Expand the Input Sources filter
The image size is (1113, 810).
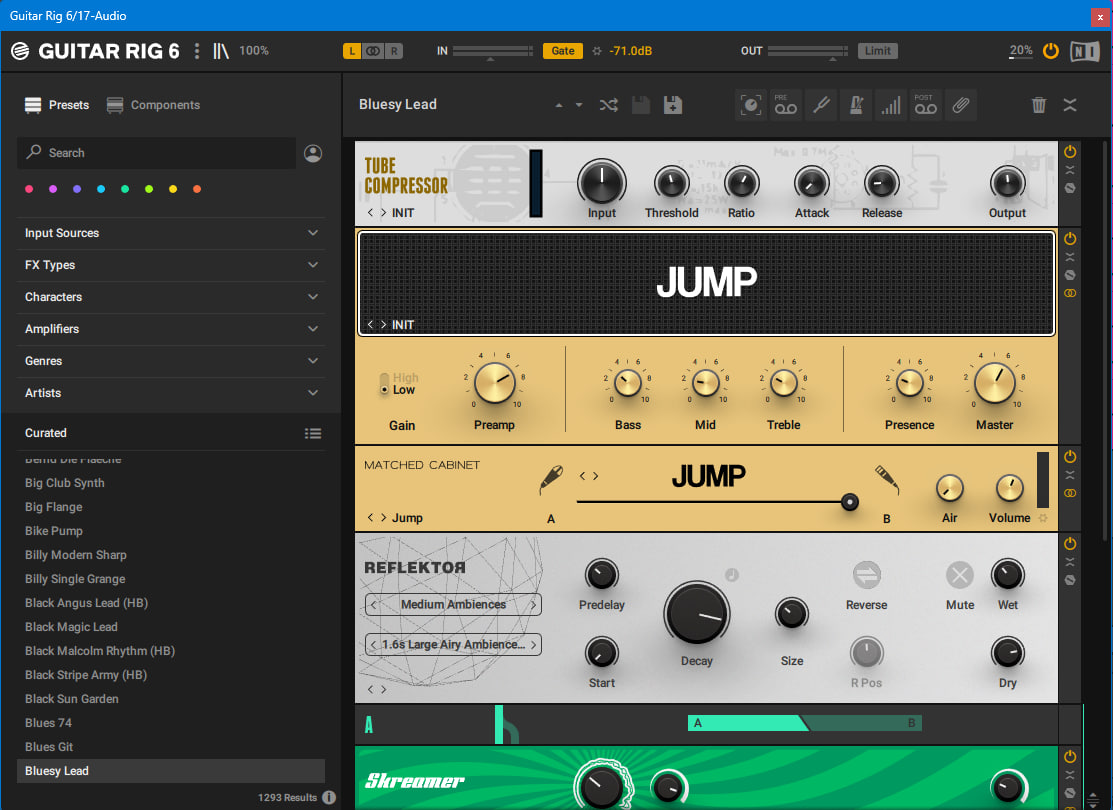[170, 233]
